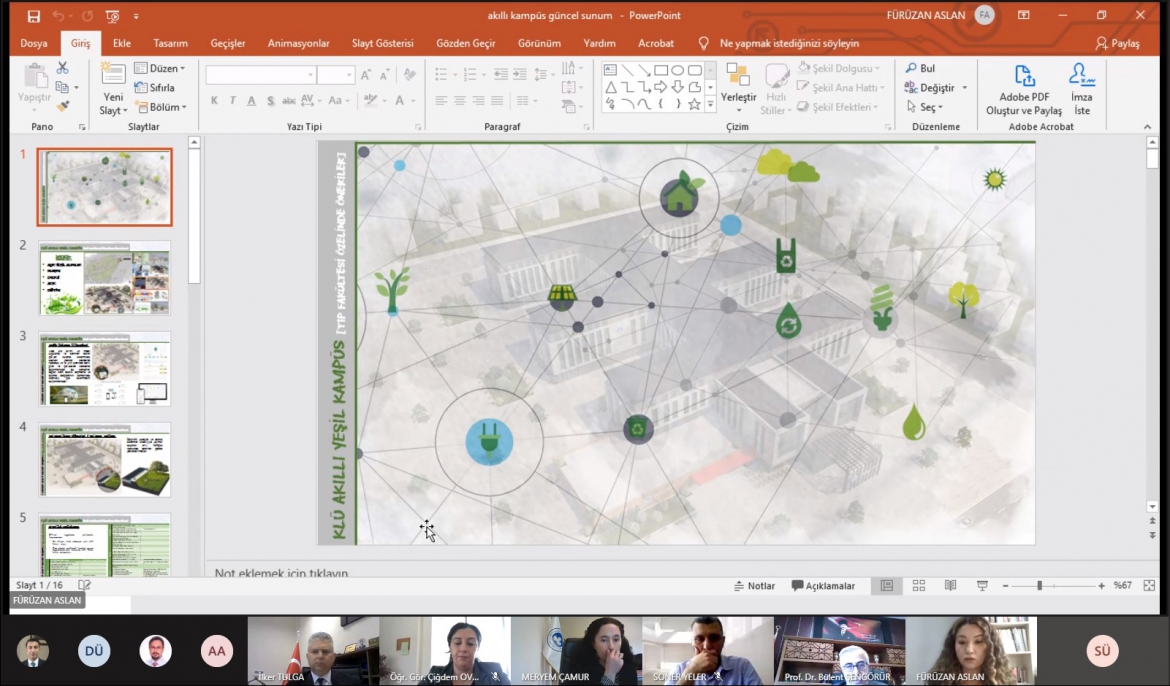The height and width of the screenshot is (686, 1170).
Task: Switch to reading view in status bar
Action: [x=950, y=586]
